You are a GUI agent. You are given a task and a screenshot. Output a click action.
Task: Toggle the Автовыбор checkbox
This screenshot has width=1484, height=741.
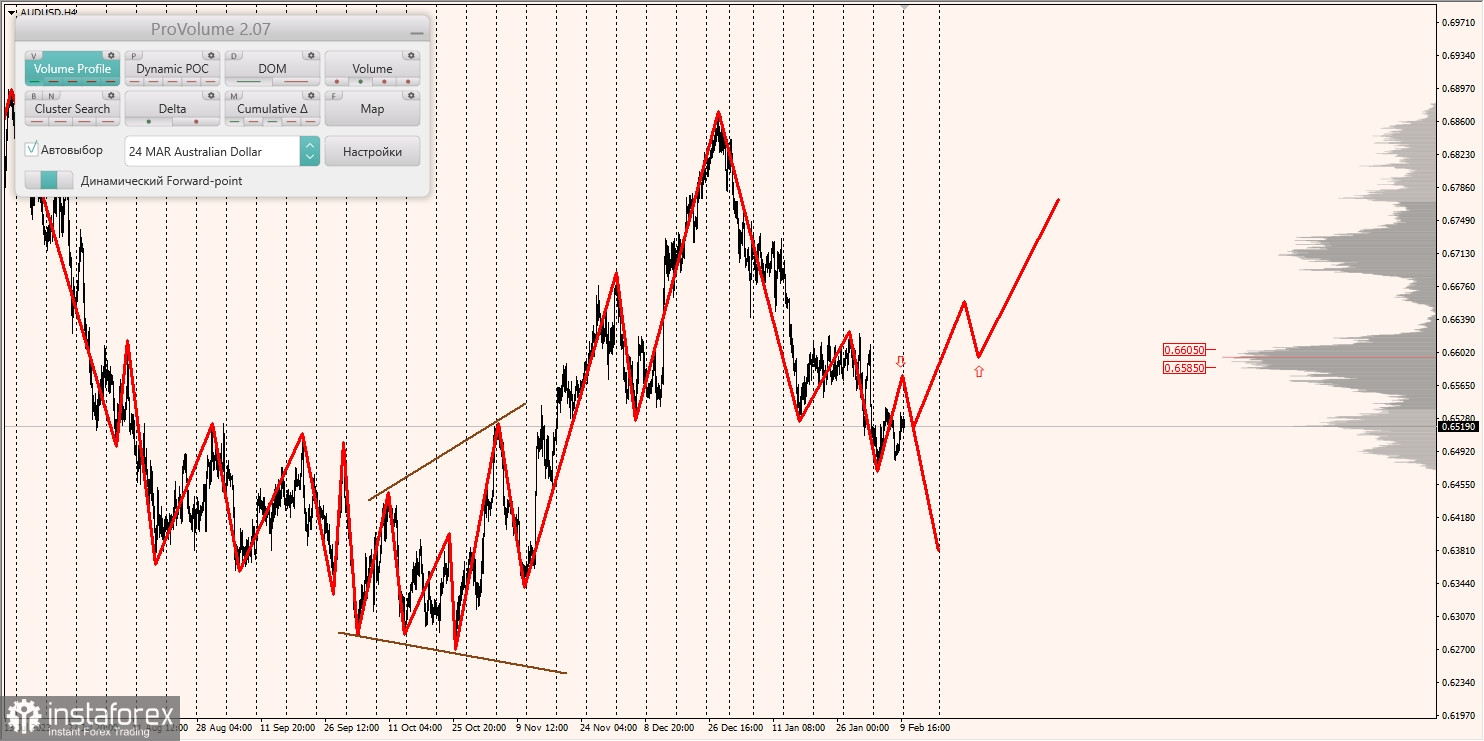(31, 149)
